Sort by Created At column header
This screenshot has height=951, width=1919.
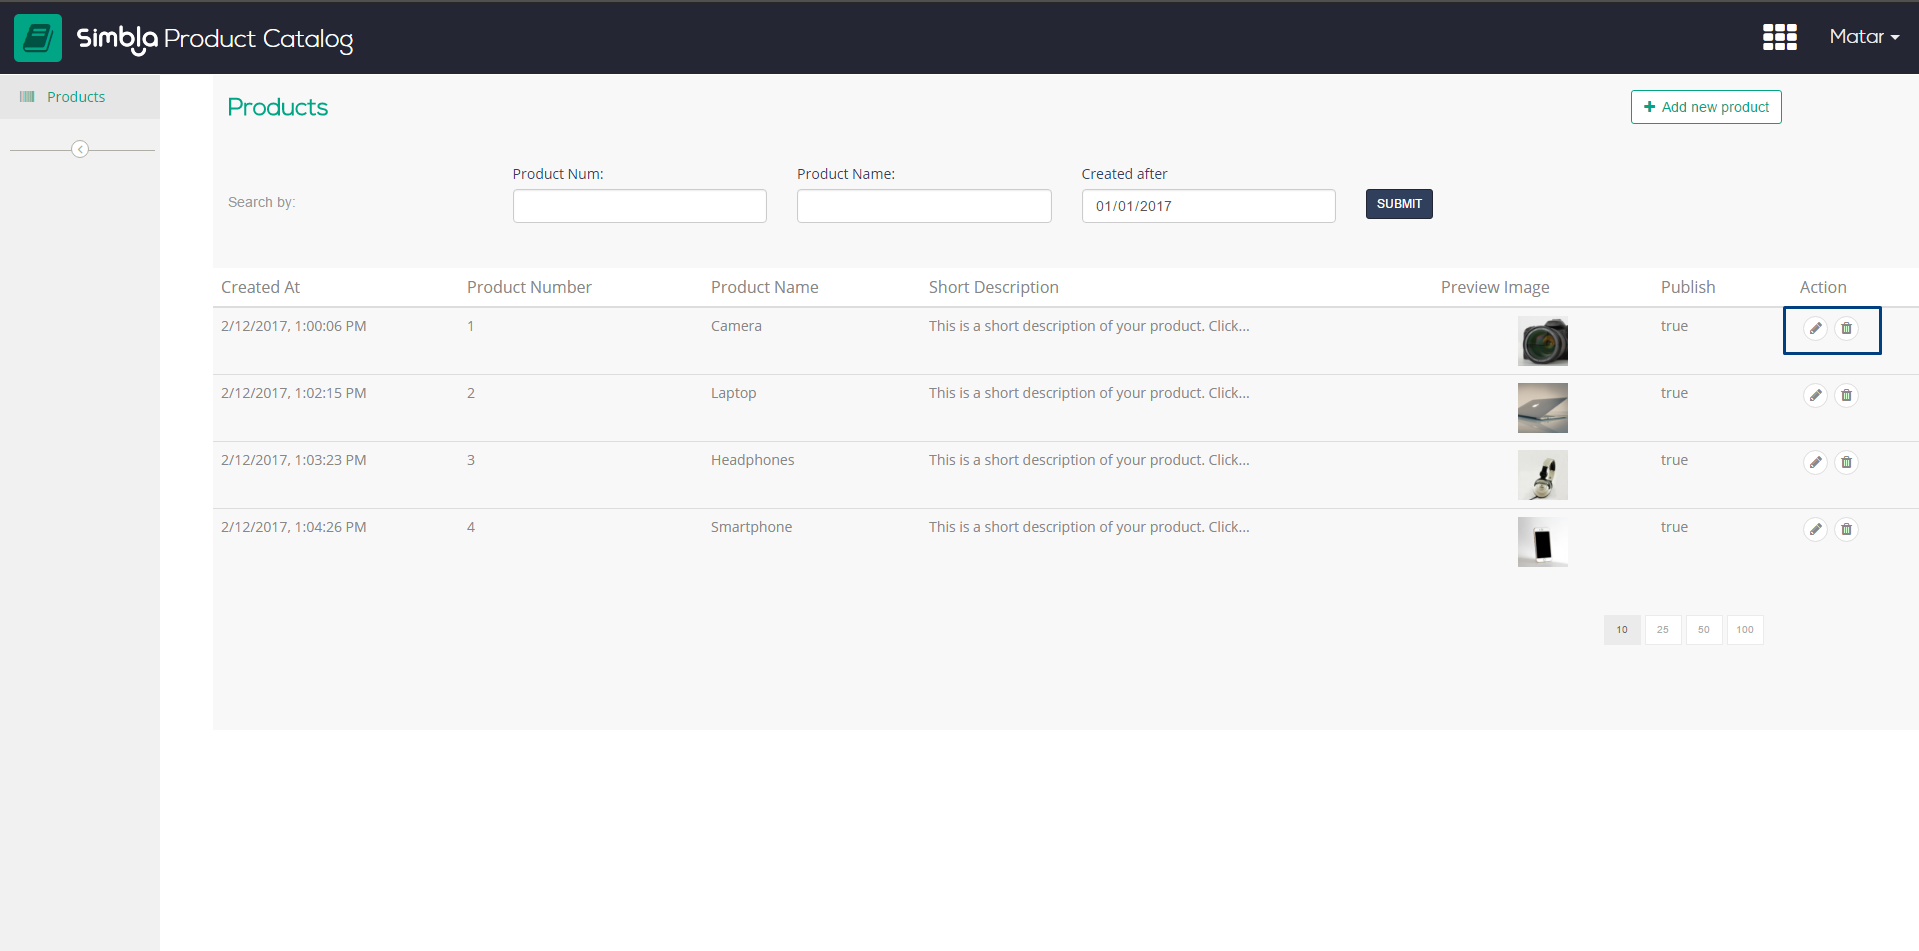click(260, 287)
